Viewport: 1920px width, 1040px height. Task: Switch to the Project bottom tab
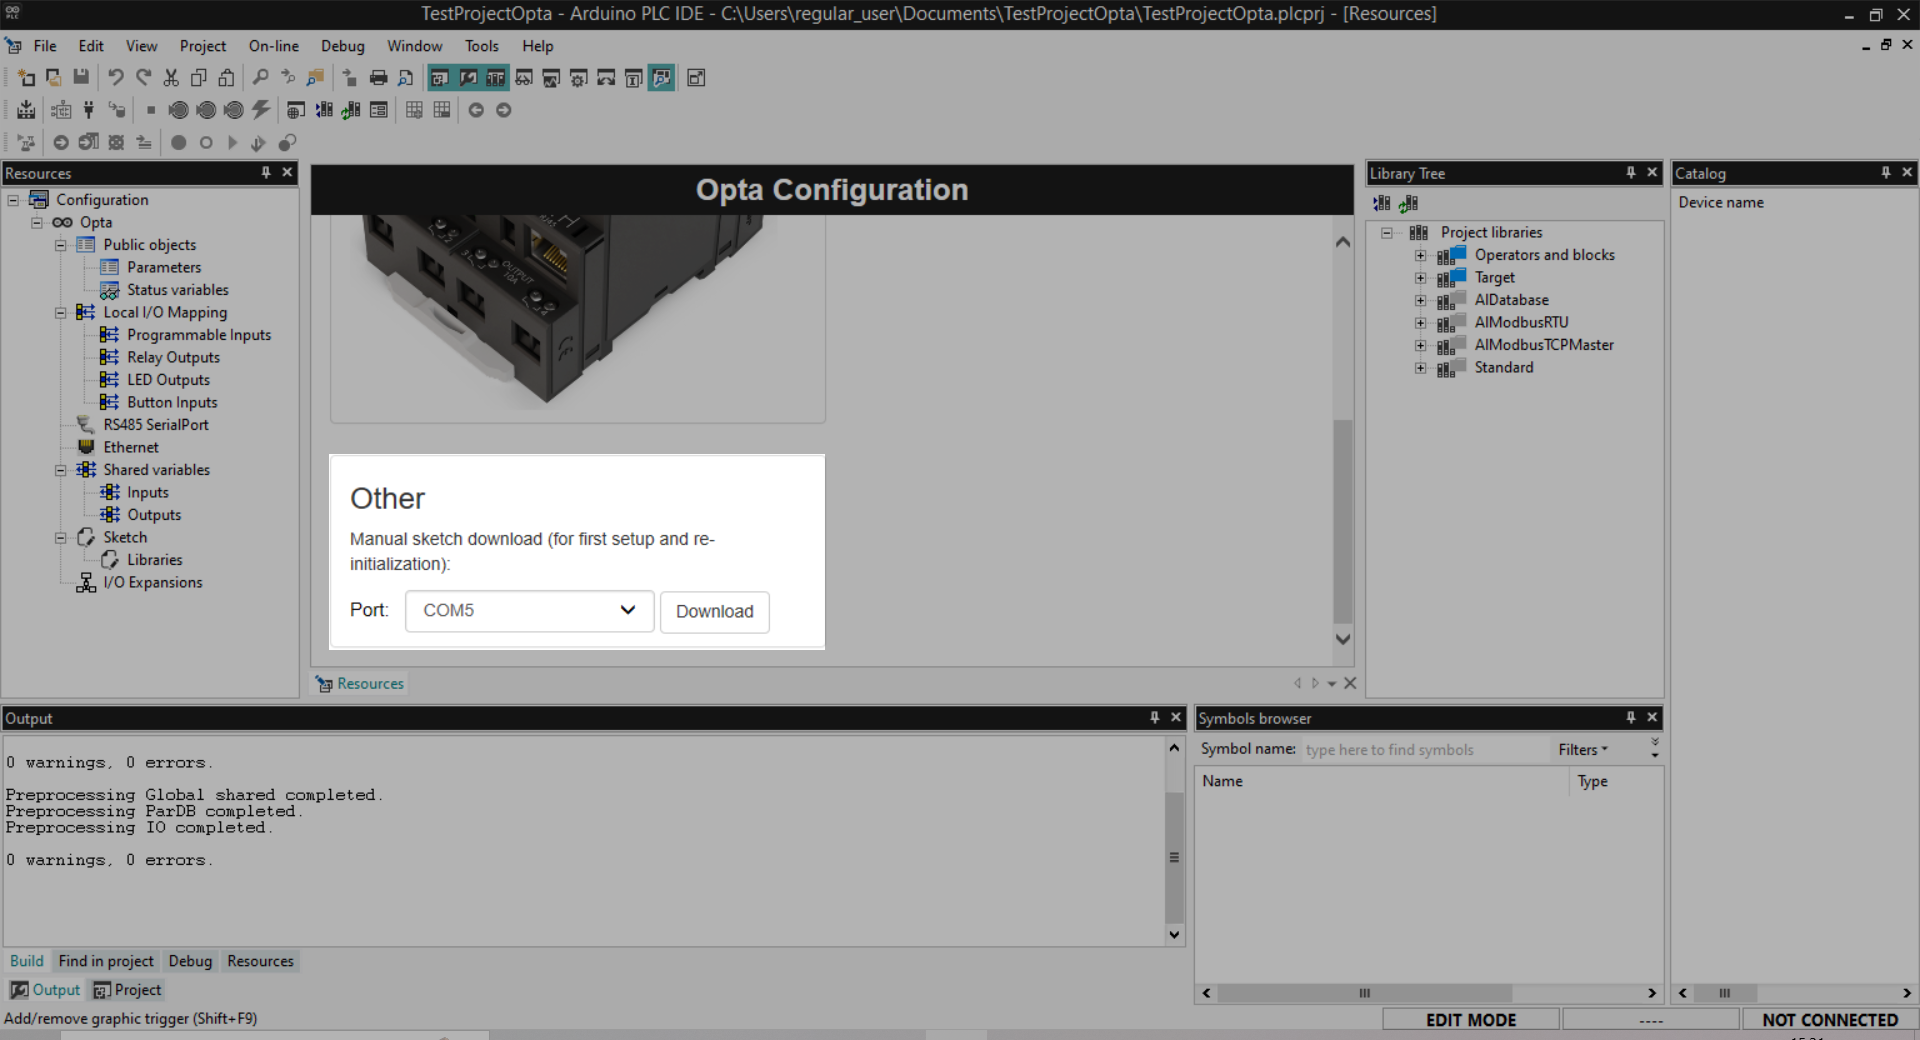coord(127,989)
